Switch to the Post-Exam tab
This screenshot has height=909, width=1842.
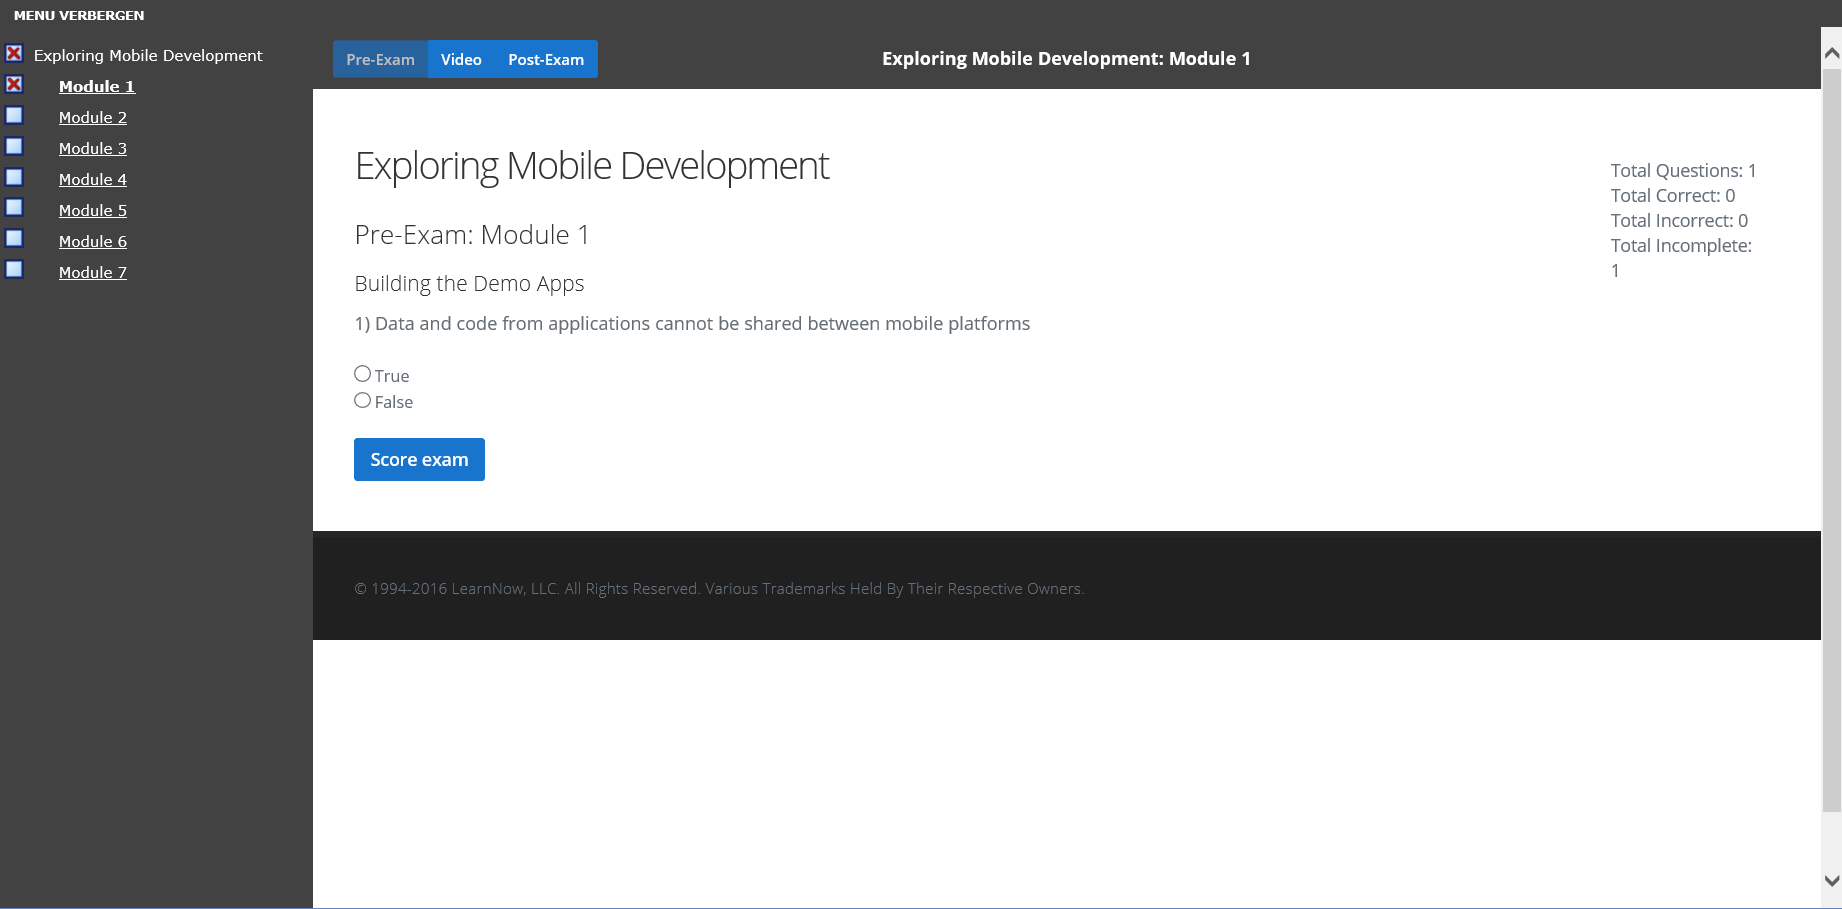pos(546,60)
